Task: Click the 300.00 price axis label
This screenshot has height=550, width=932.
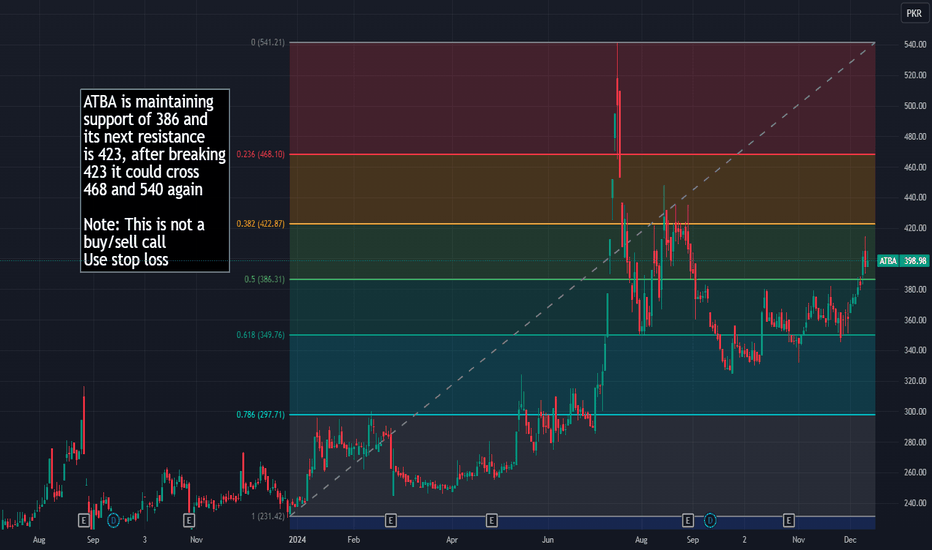Action: (915, 411)
